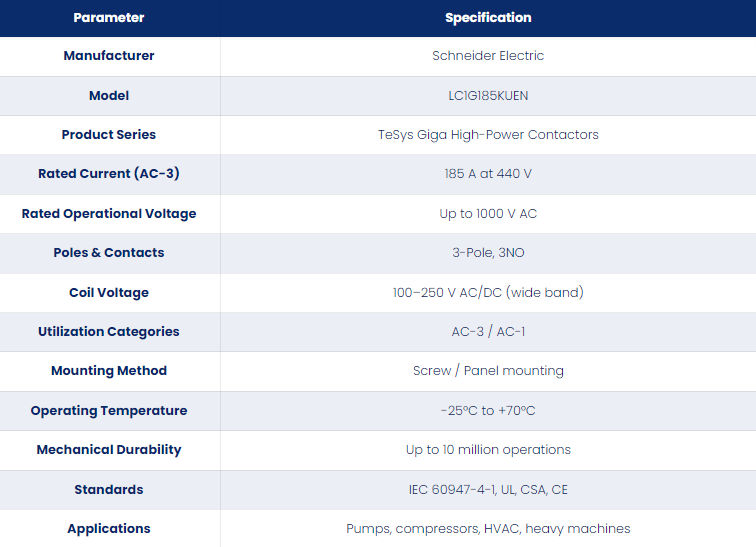Screen dimensions: 756x547
Task: Select model number LC1G185KUEN
Action: pos(488,96)
